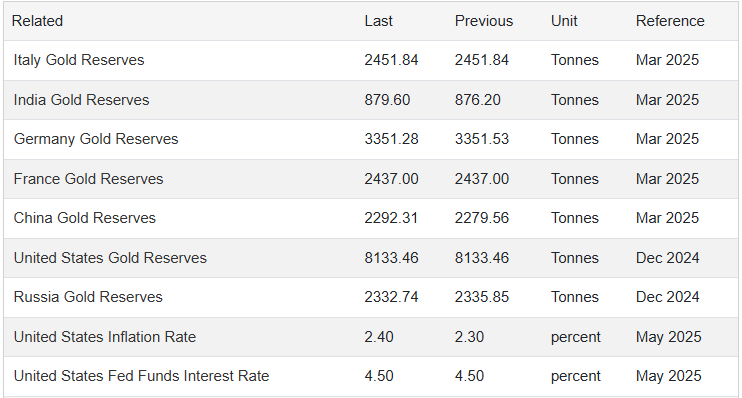Open the France Gold Reserves link

pos(88,179)
